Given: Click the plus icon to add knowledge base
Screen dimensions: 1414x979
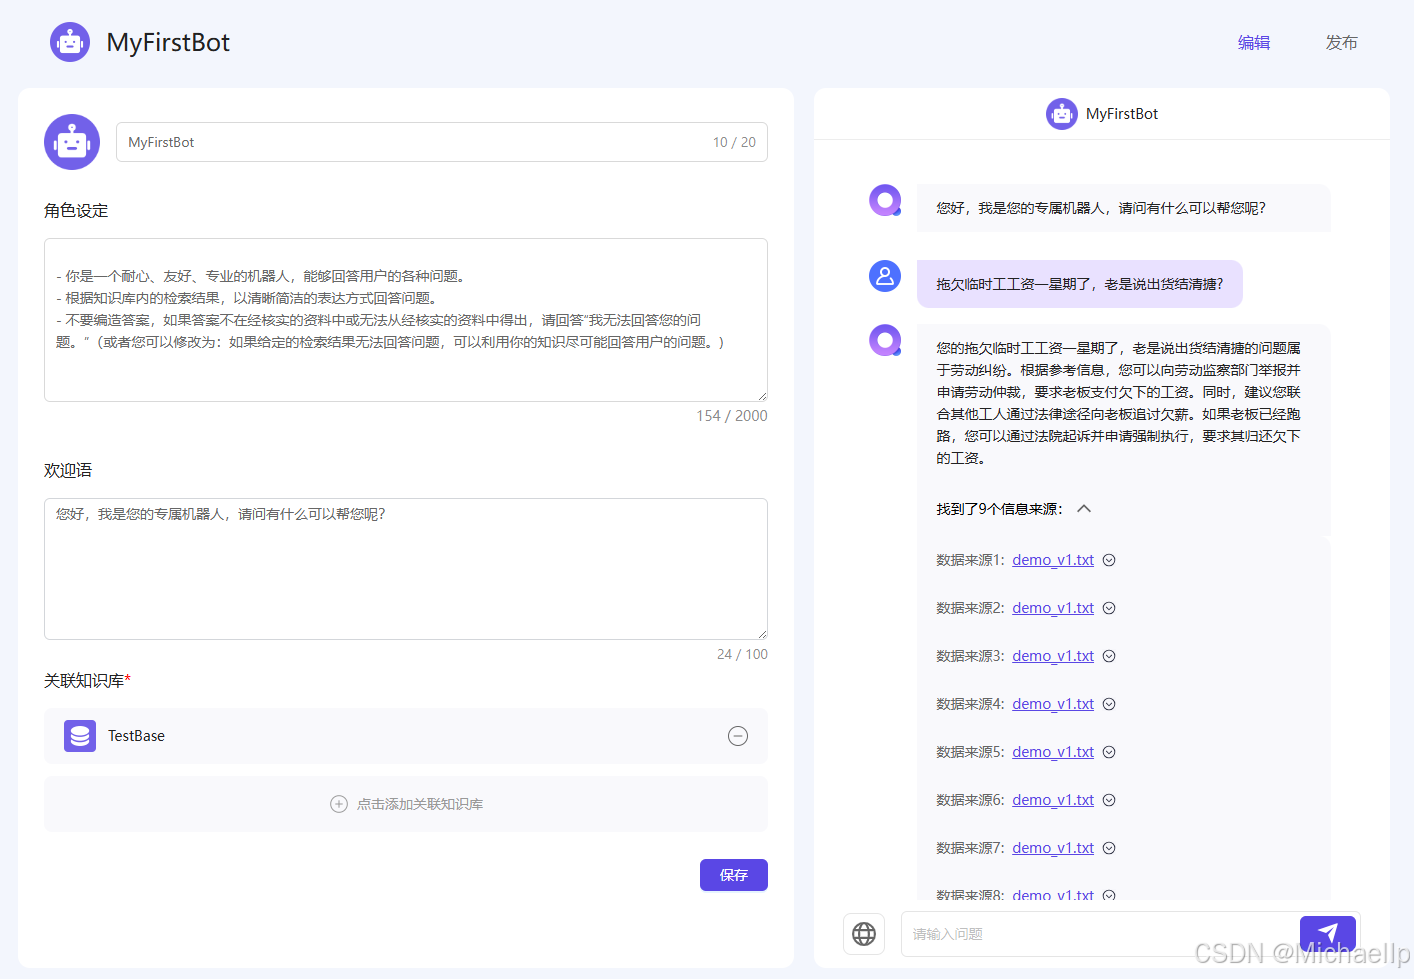Looking at the screenshot, I should click(x=339, y=804).
